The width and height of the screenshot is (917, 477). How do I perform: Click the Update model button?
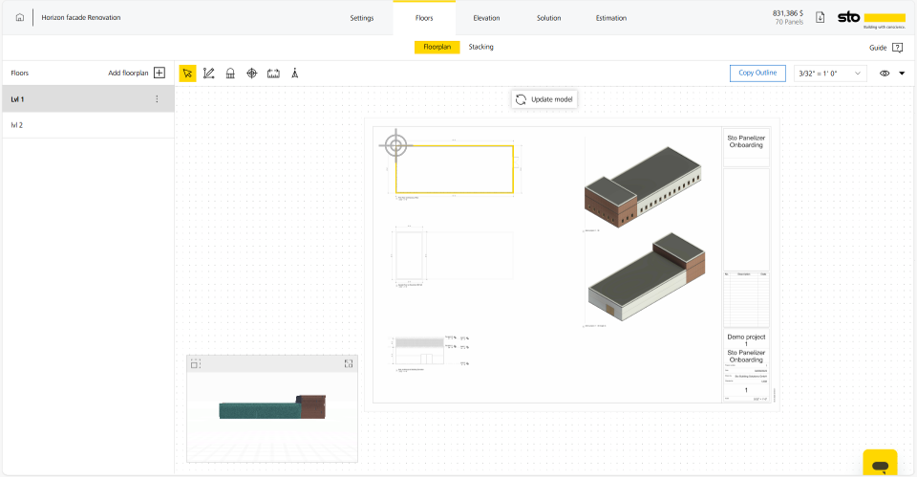pyautogui.click(x=544, y=99)
